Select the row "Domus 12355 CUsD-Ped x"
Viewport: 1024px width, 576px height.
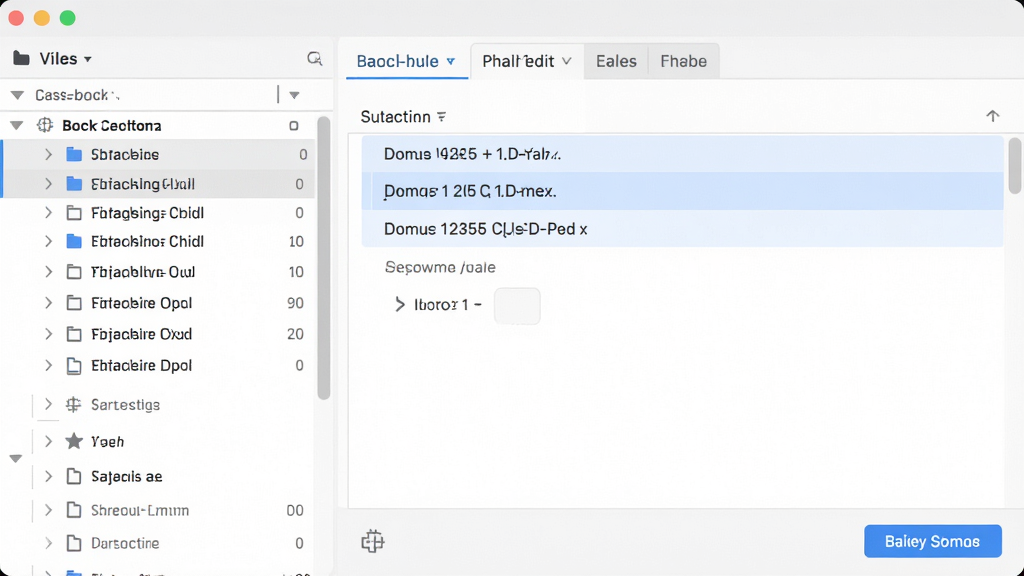(682, 229)
